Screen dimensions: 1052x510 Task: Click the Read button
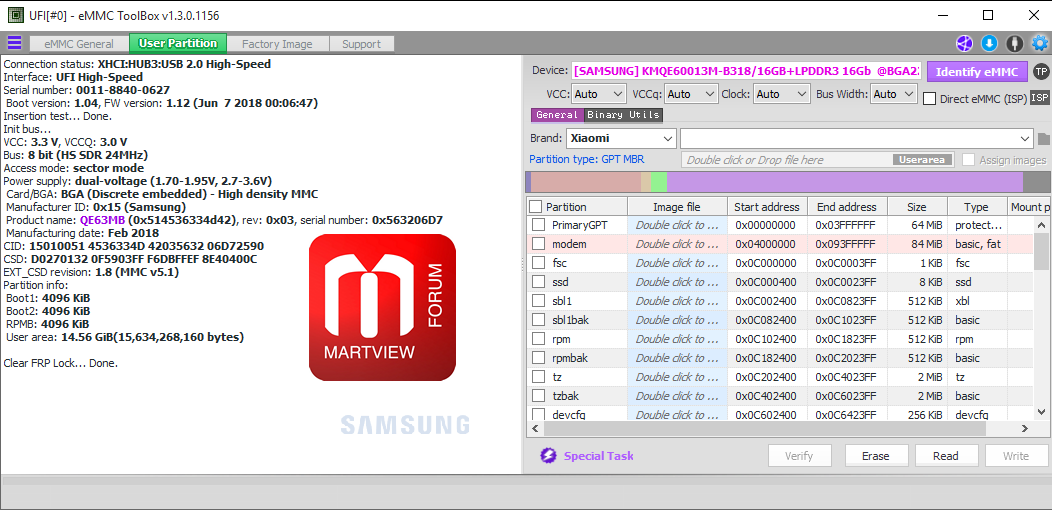click(x=946, y=456)
